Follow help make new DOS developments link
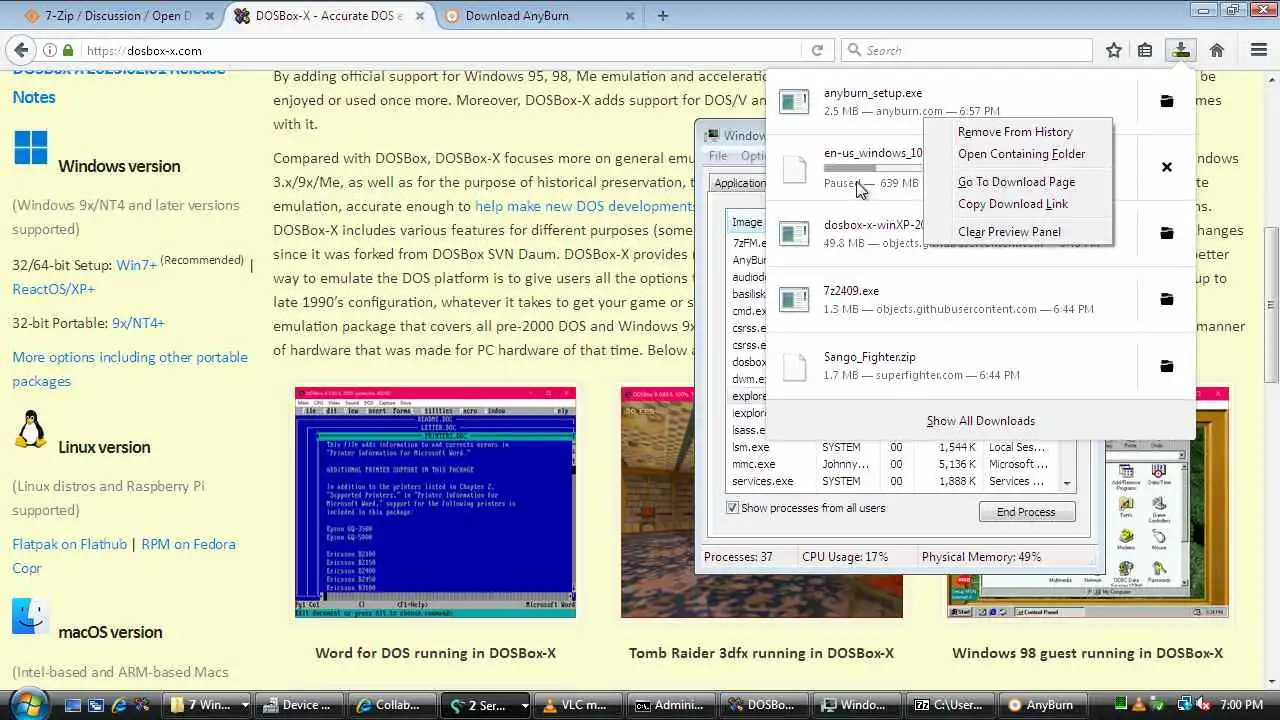 tap(584, 206)
